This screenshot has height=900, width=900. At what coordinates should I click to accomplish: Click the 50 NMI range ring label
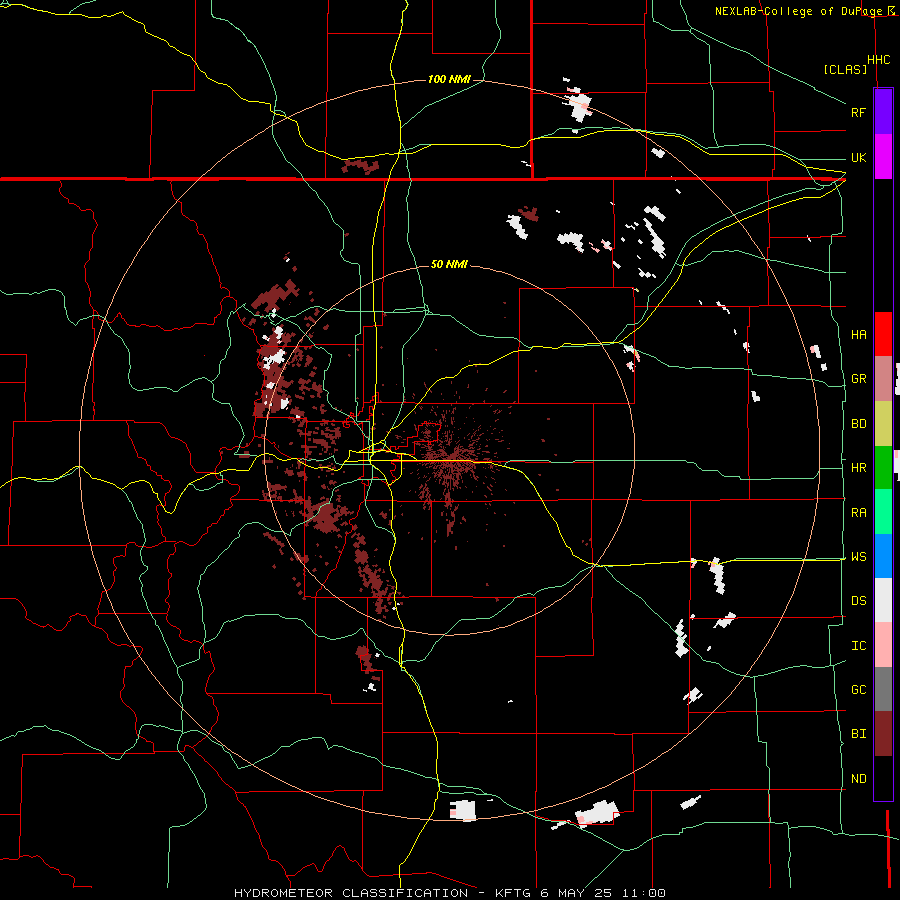pos(449,265)
